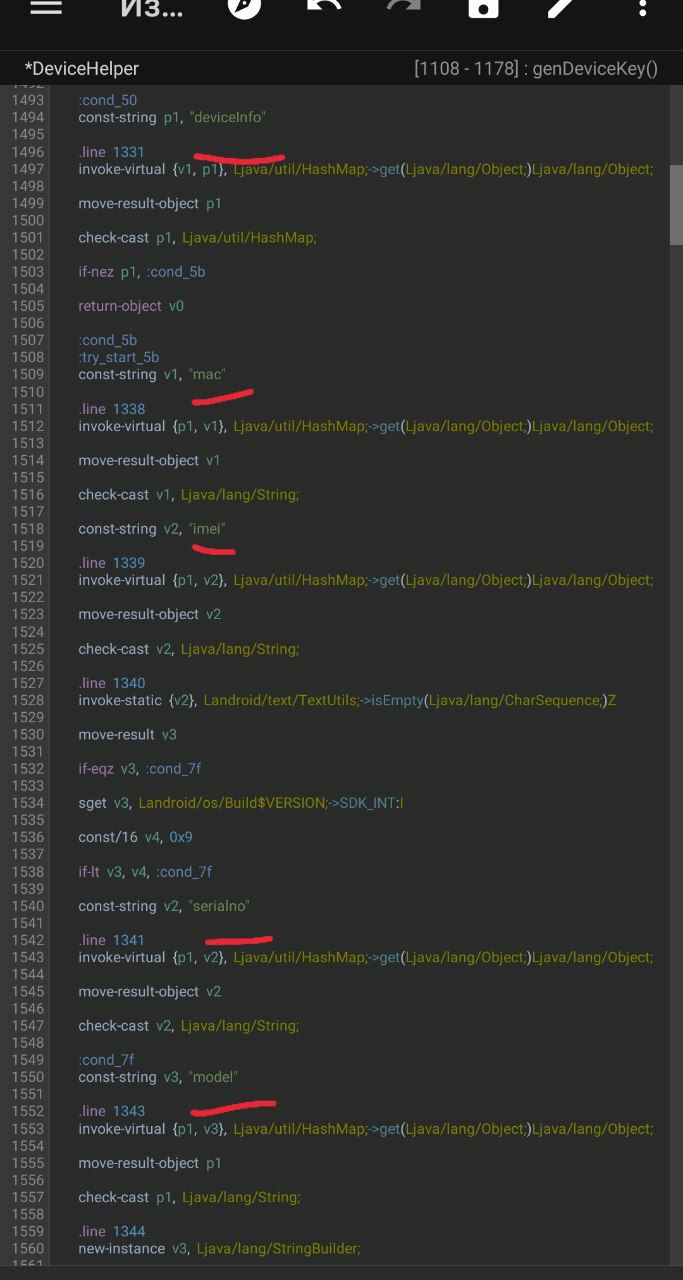Redo the reverted edit
The image size is (683, 1280).
tap(403, 8)
